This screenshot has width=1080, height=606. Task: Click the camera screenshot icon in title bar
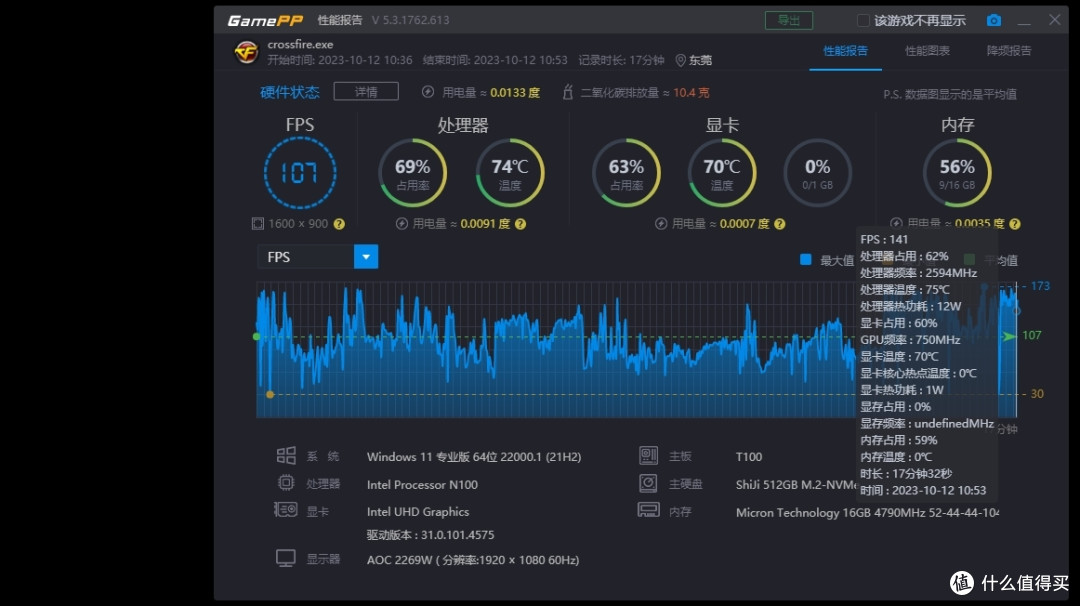pos(993,19)
